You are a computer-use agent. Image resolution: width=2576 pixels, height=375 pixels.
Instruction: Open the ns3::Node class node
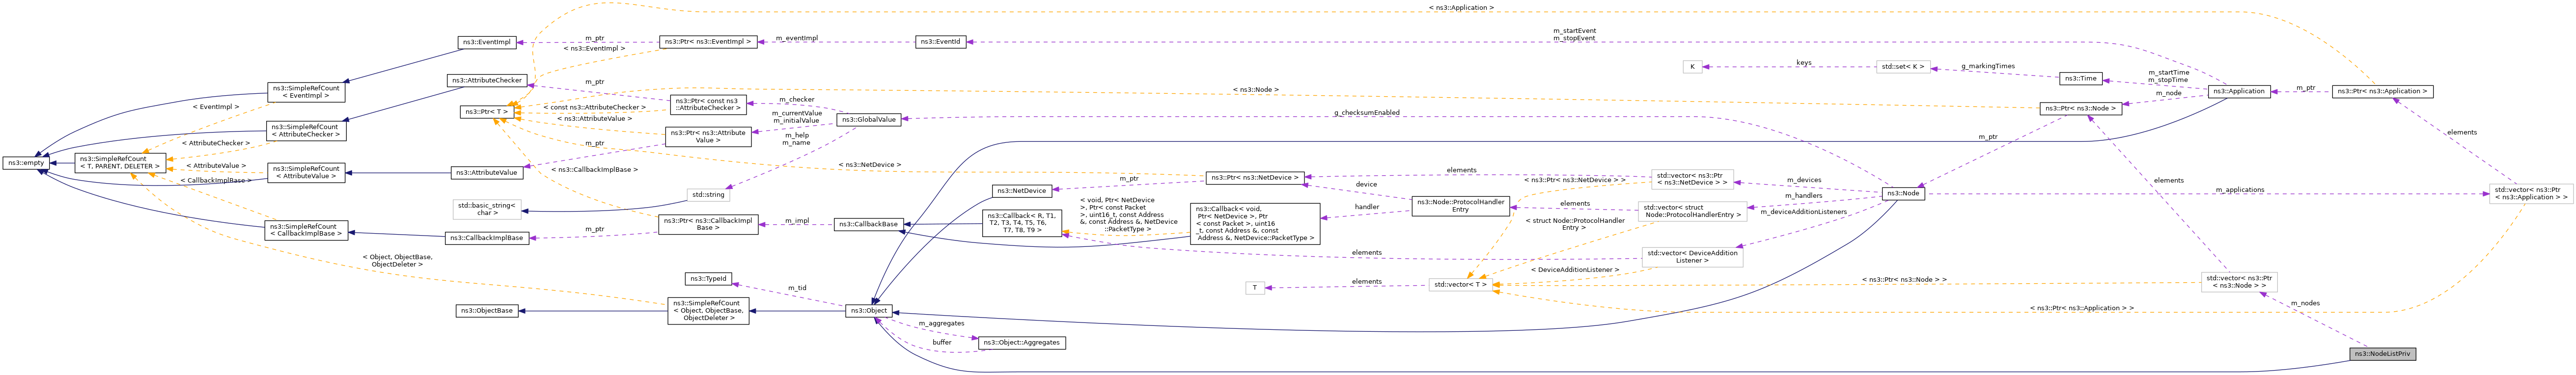click(1903, 193)
